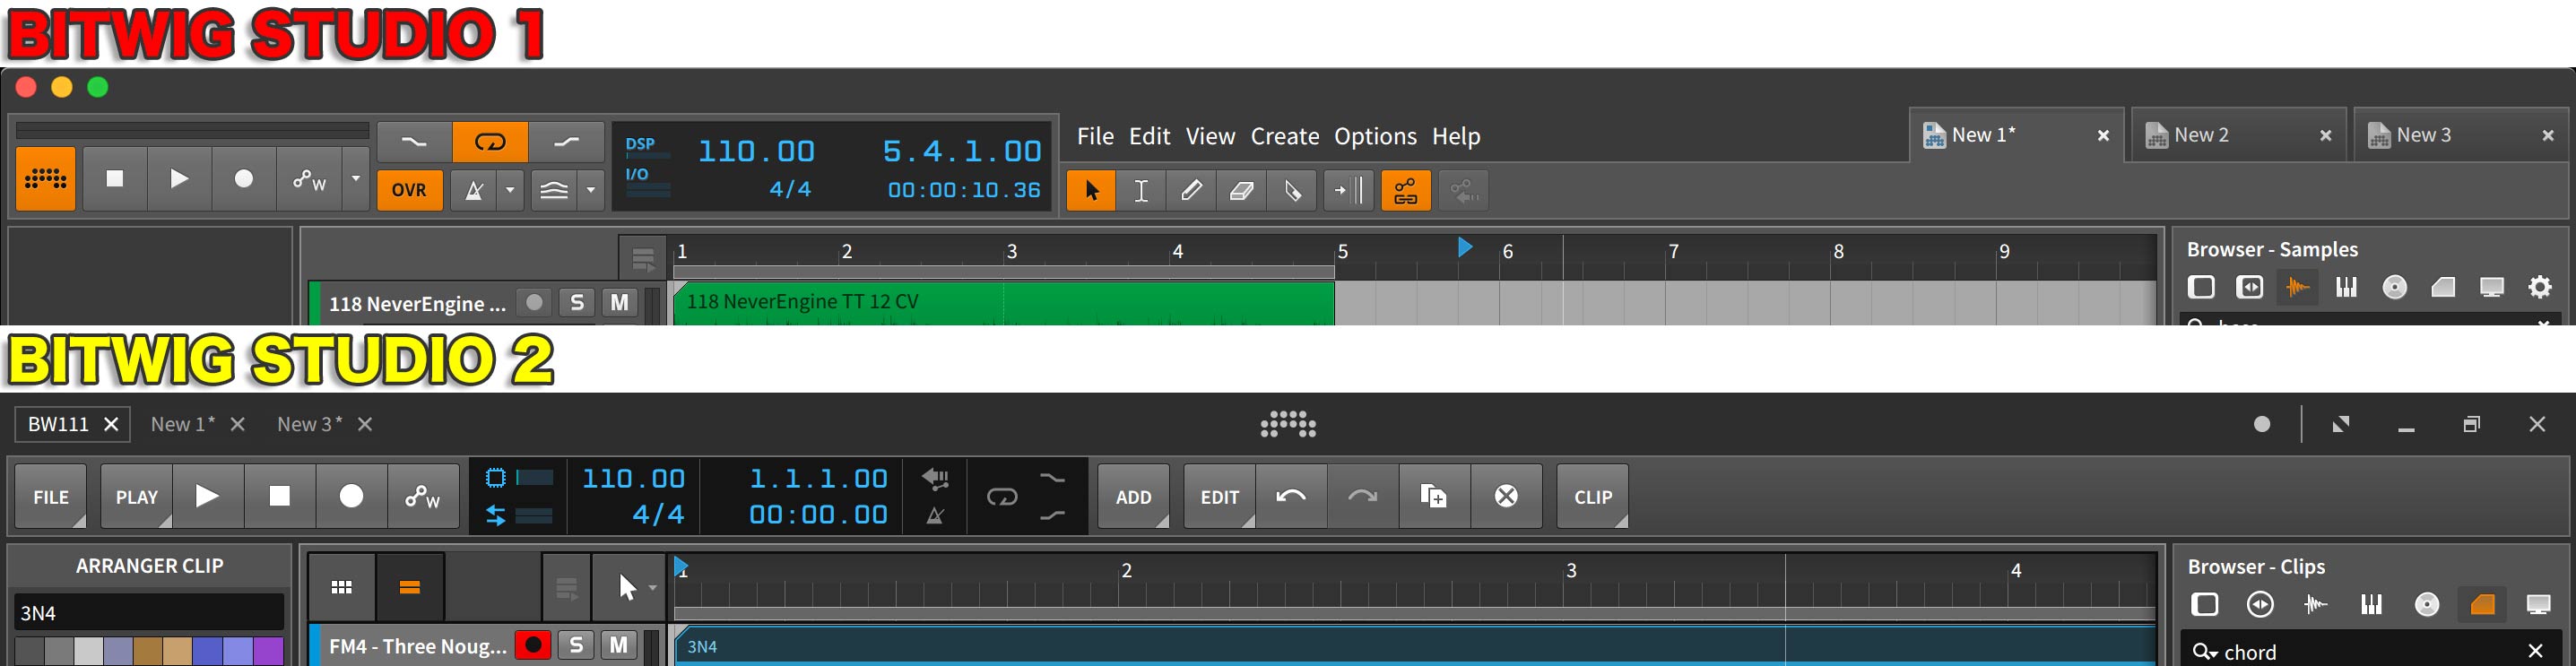The image size is (2576, 666).
Task: Toggle the loop icon in Studio 2 display
Action: pyautogui.click(x=1002, y=497)
